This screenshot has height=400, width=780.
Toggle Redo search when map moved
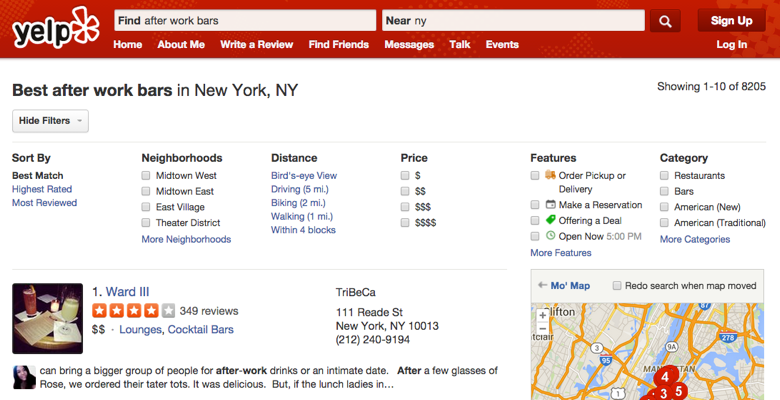pyautogui.click(x=617, y=286)
